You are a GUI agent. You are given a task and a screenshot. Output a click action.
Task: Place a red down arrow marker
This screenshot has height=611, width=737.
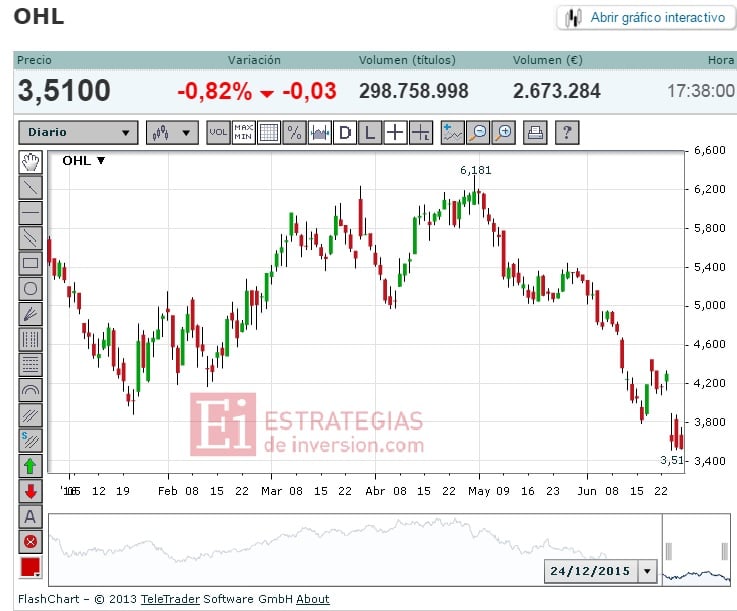click(31, 492)
